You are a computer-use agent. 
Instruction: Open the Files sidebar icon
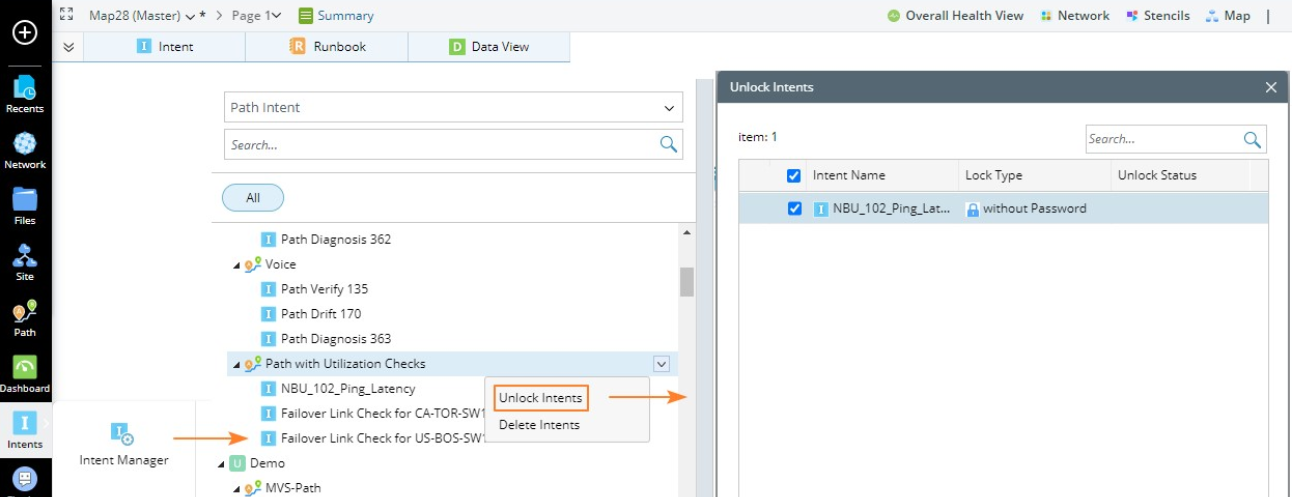[25, 205]
